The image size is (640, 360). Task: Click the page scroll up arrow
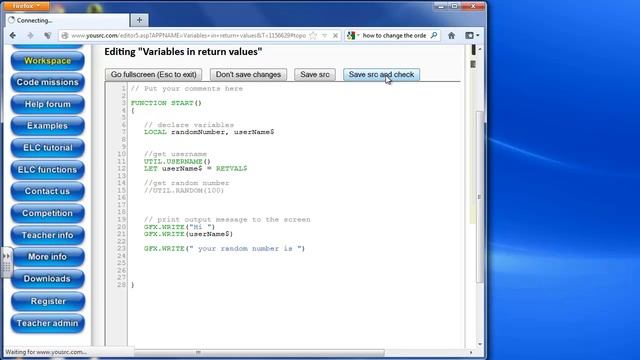coord(480,49)
